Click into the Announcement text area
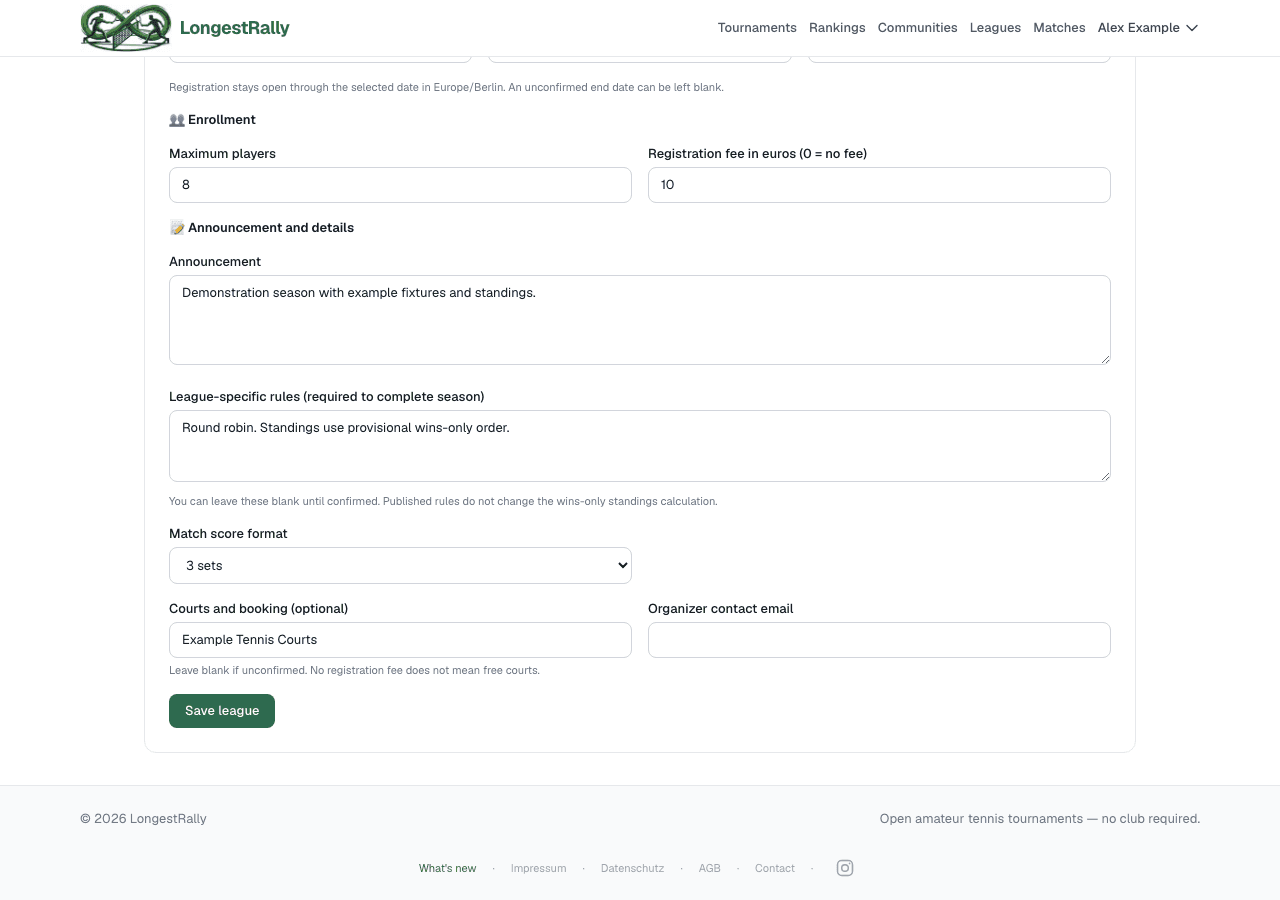 pos(640,320)
